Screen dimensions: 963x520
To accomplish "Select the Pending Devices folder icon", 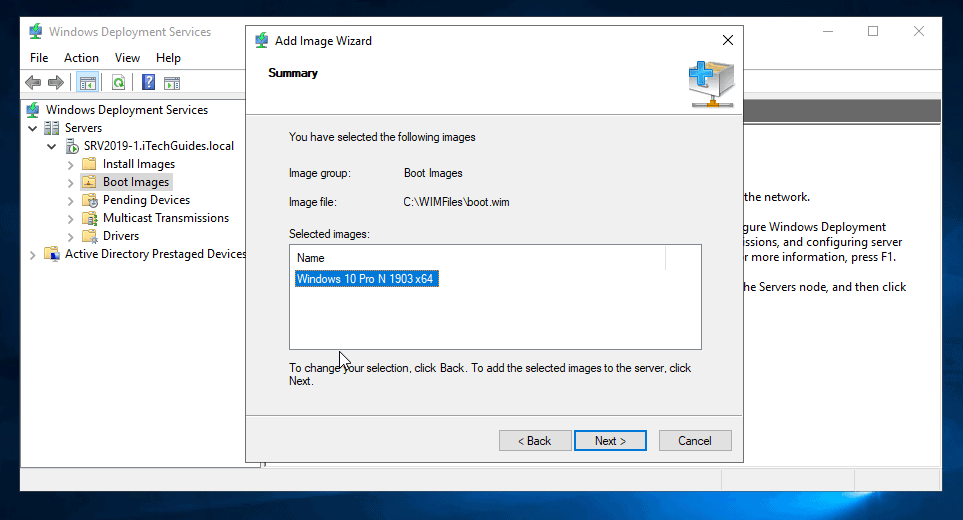I will pos(89,200).
